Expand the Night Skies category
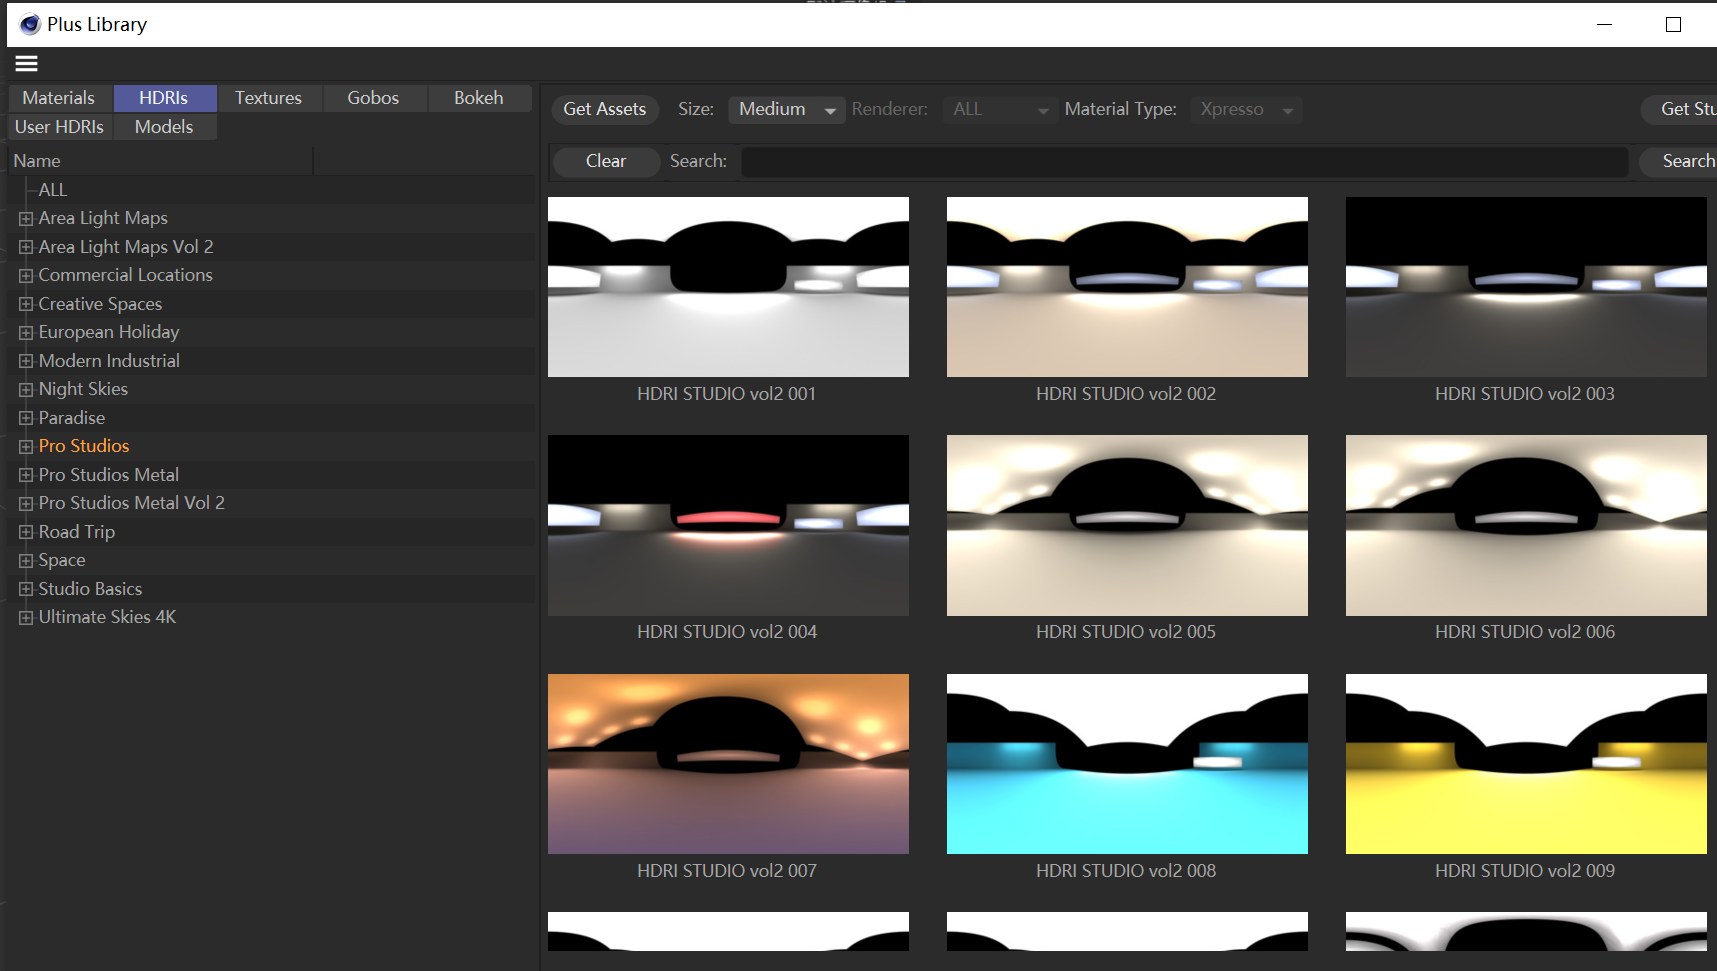 26,389
